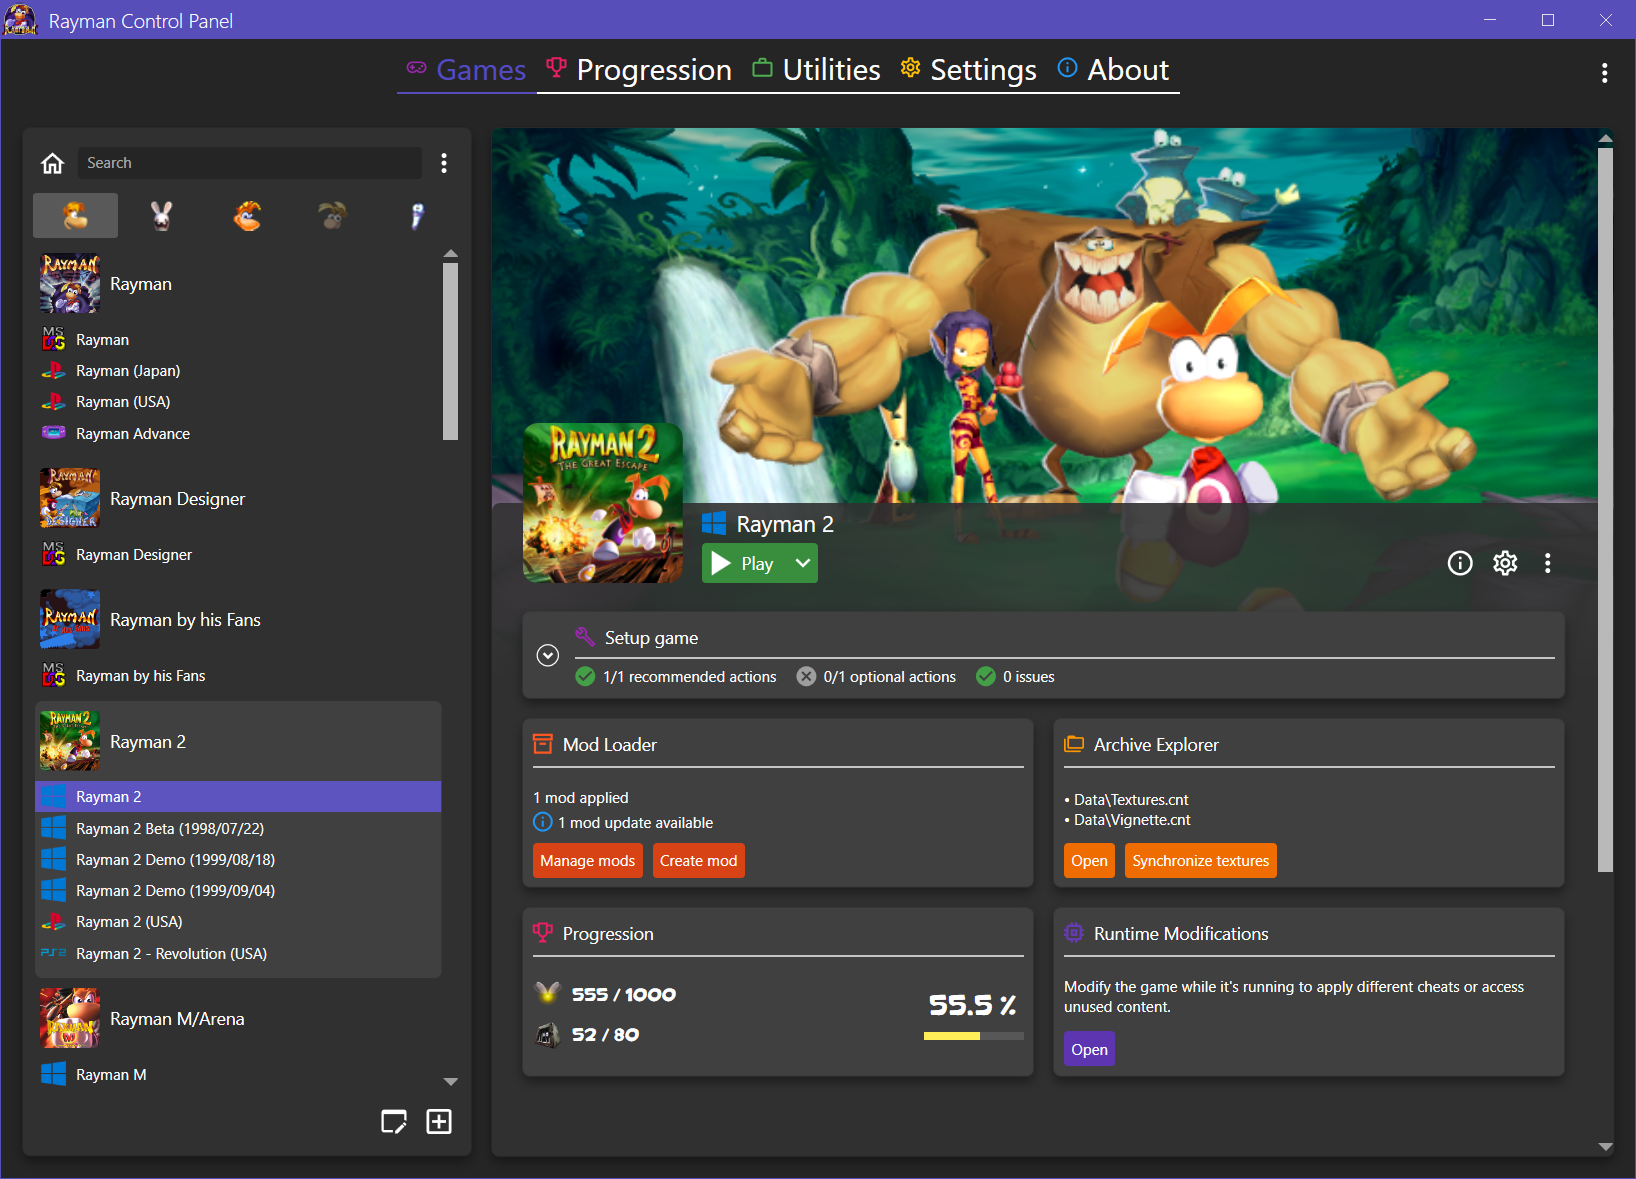This screenshot has width=1636, height=1179.
Task: Click the edit game list icon
Action: 394,1122
